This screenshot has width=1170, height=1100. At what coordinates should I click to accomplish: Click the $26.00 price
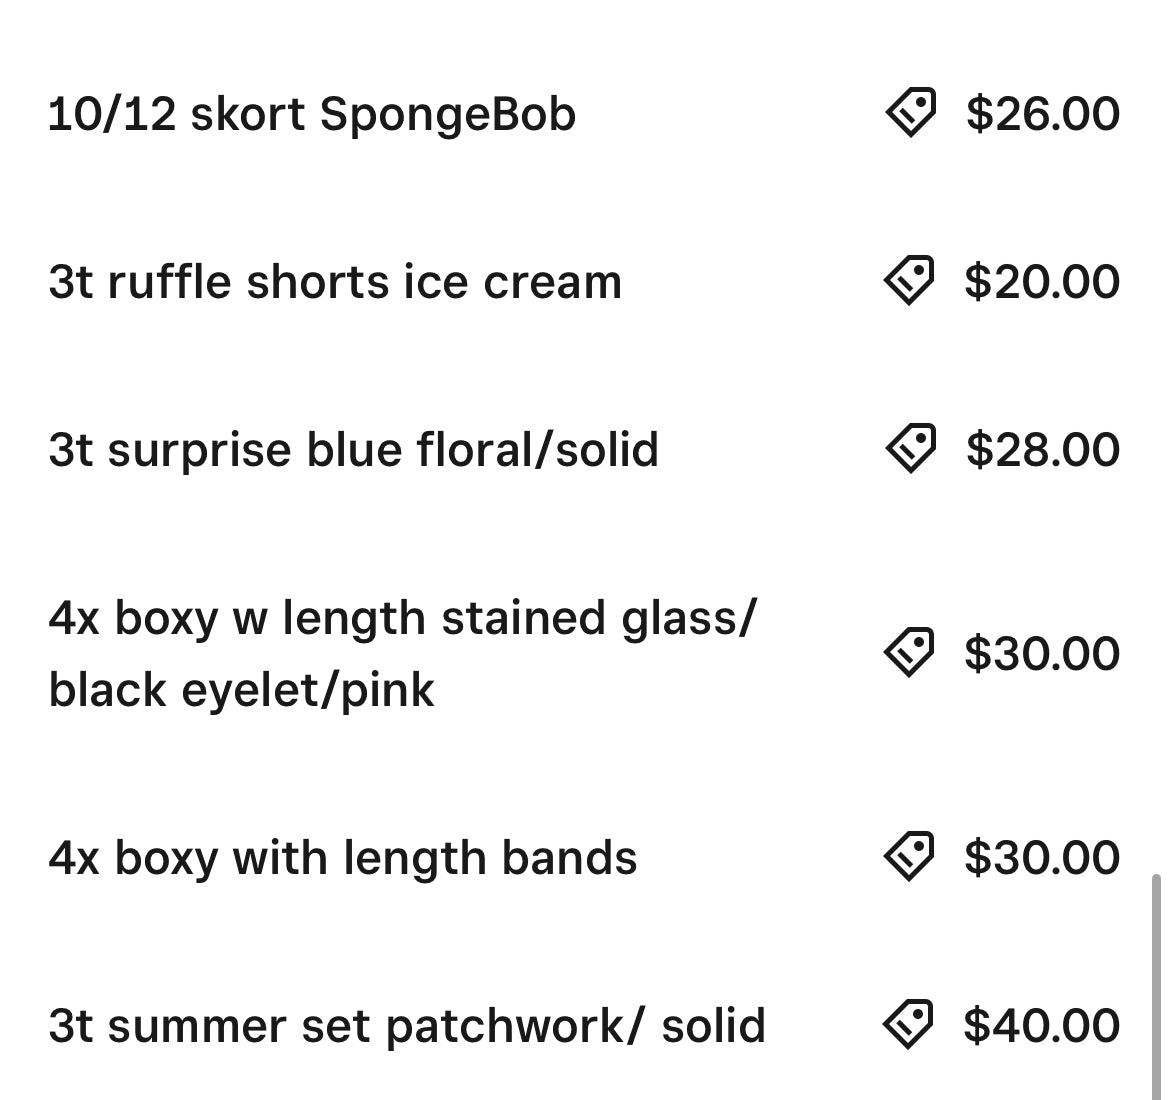[1042, 113]
